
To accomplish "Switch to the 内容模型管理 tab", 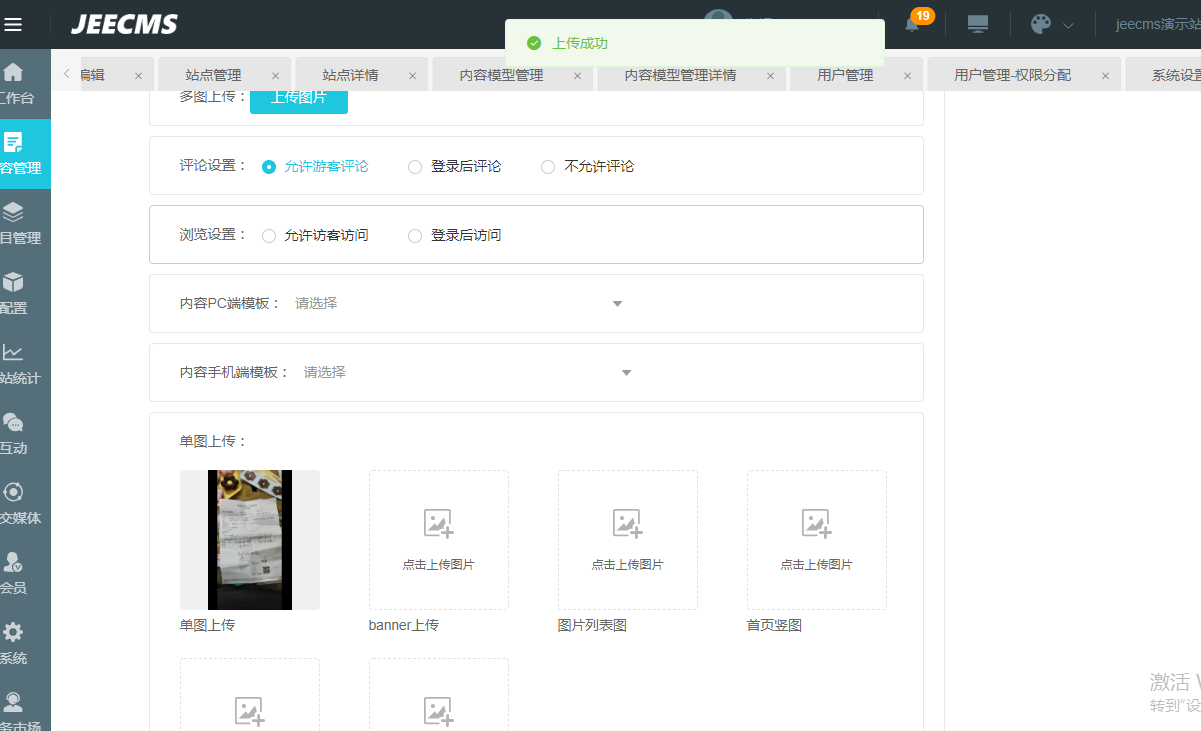I will 501,75.
